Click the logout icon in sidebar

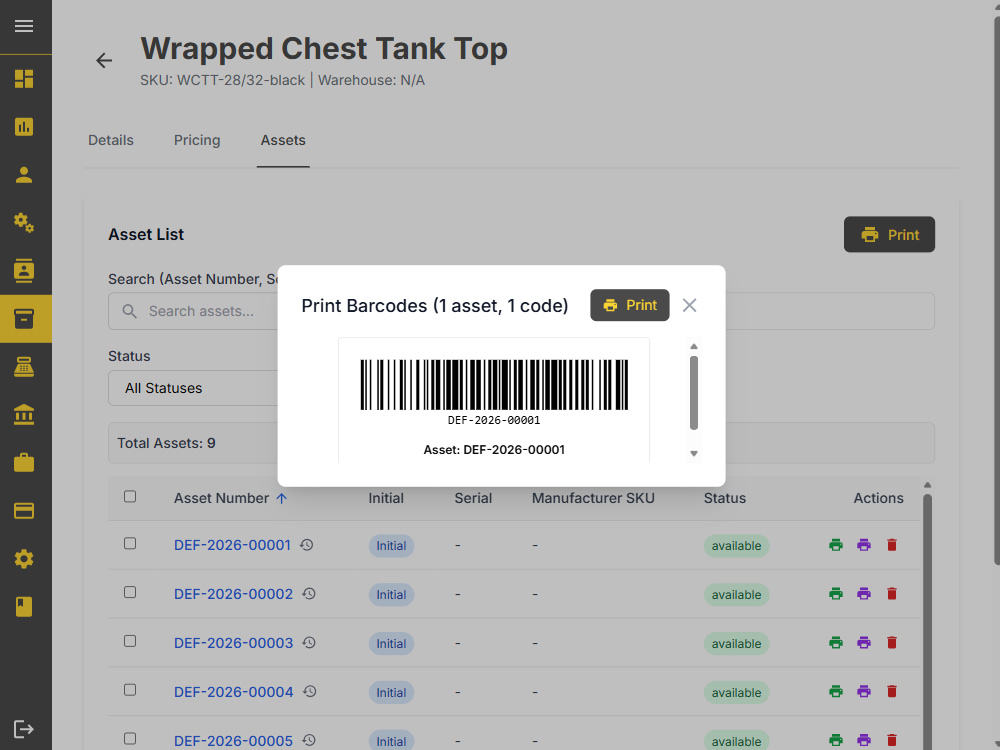24,729
